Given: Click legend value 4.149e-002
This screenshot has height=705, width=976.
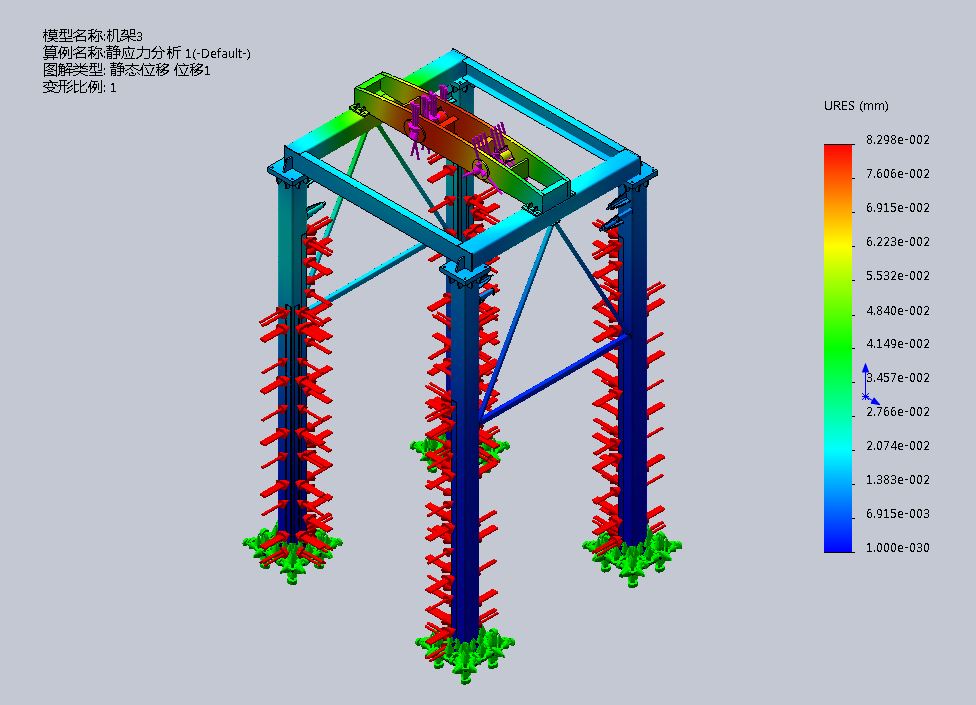Looking at the screenshot, I should coord(898,344).
